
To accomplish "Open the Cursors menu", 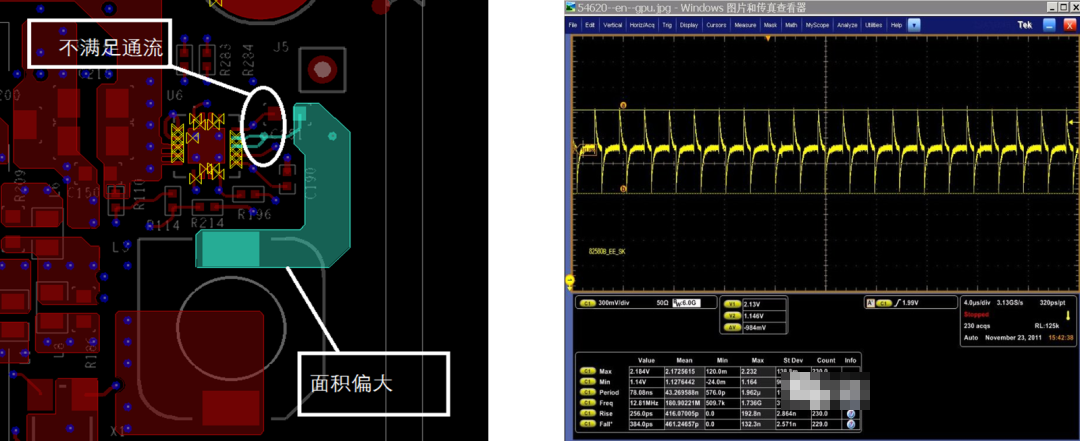I will coord(716,24).
